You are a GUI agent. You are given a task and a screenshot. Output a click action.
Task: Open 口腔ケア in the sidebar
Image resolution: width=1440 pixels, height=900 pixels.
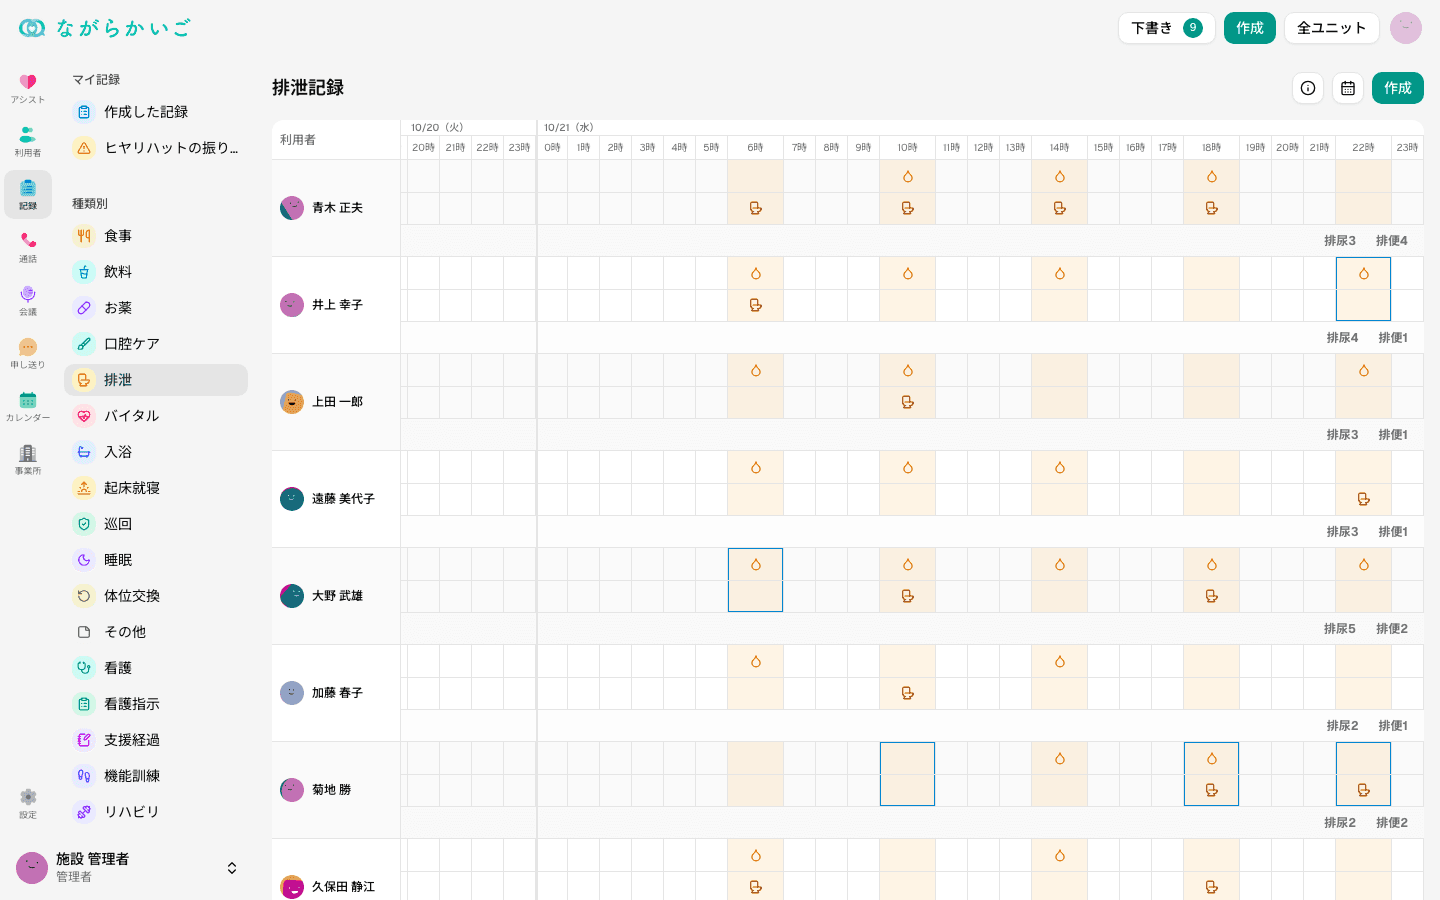click(156, 344)
